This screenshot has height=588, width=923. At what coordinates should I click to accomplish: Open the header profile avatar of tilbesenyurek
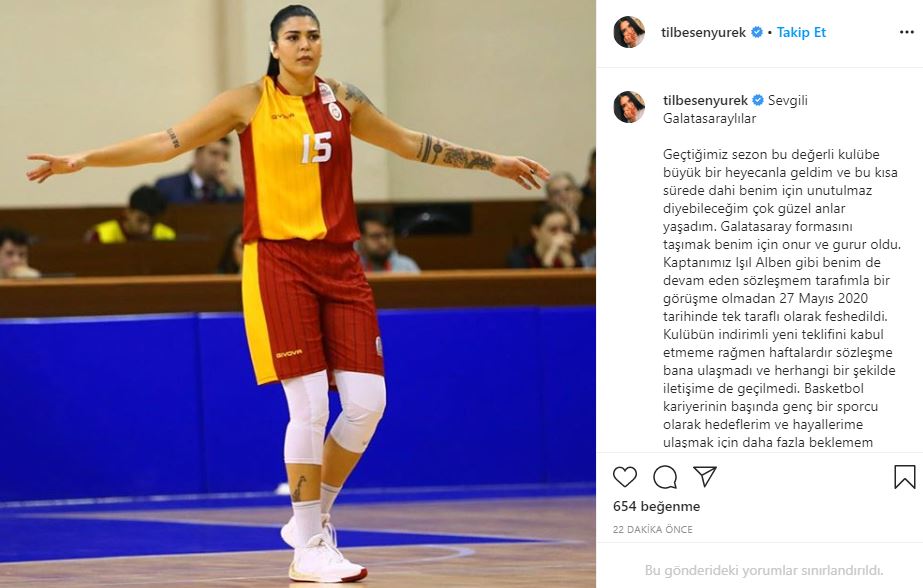point(629,32)
